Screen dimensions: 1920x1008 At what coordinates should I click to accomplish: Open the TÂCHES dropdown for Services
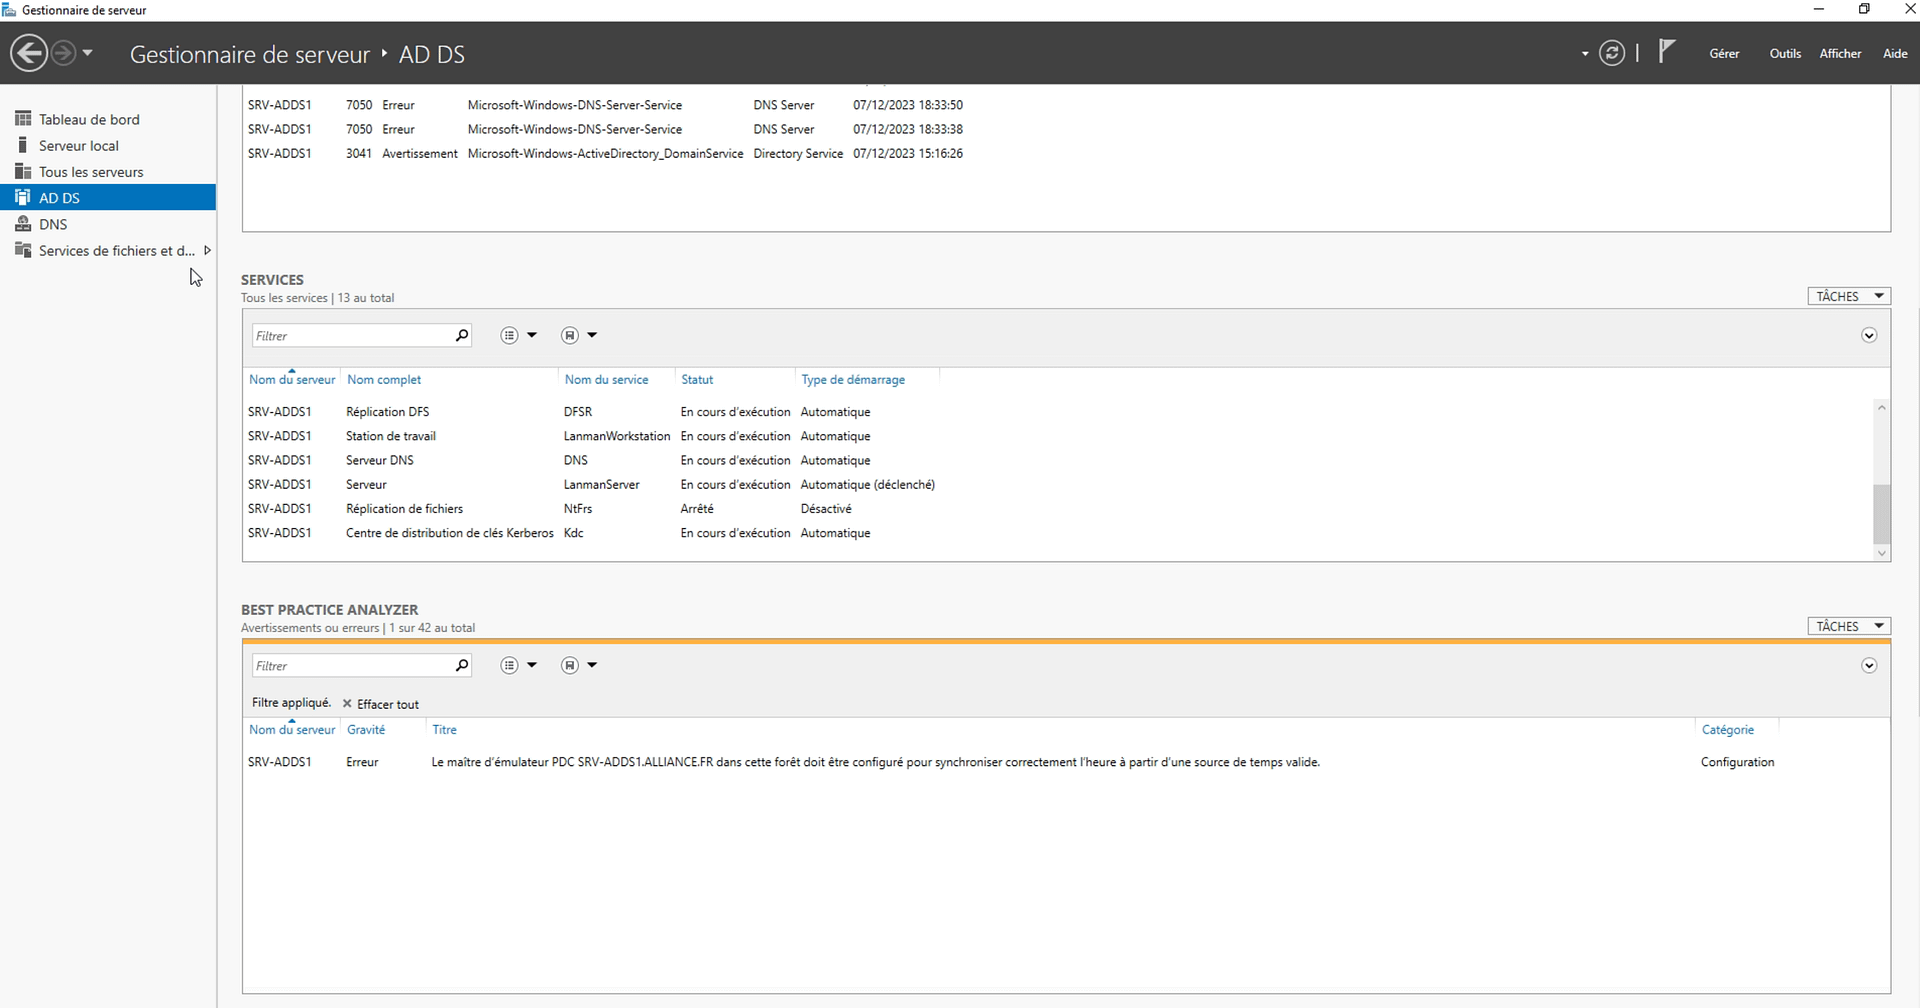coord(1848,296)
